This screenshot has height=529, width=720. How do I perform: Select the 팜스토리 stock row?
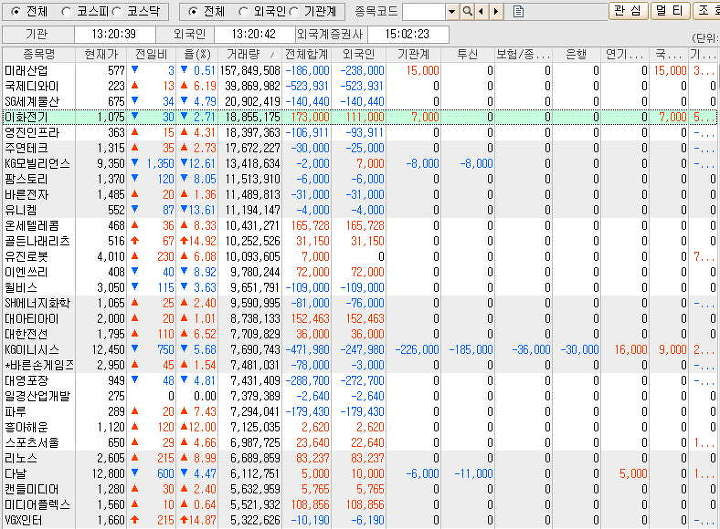pos(360,179)
